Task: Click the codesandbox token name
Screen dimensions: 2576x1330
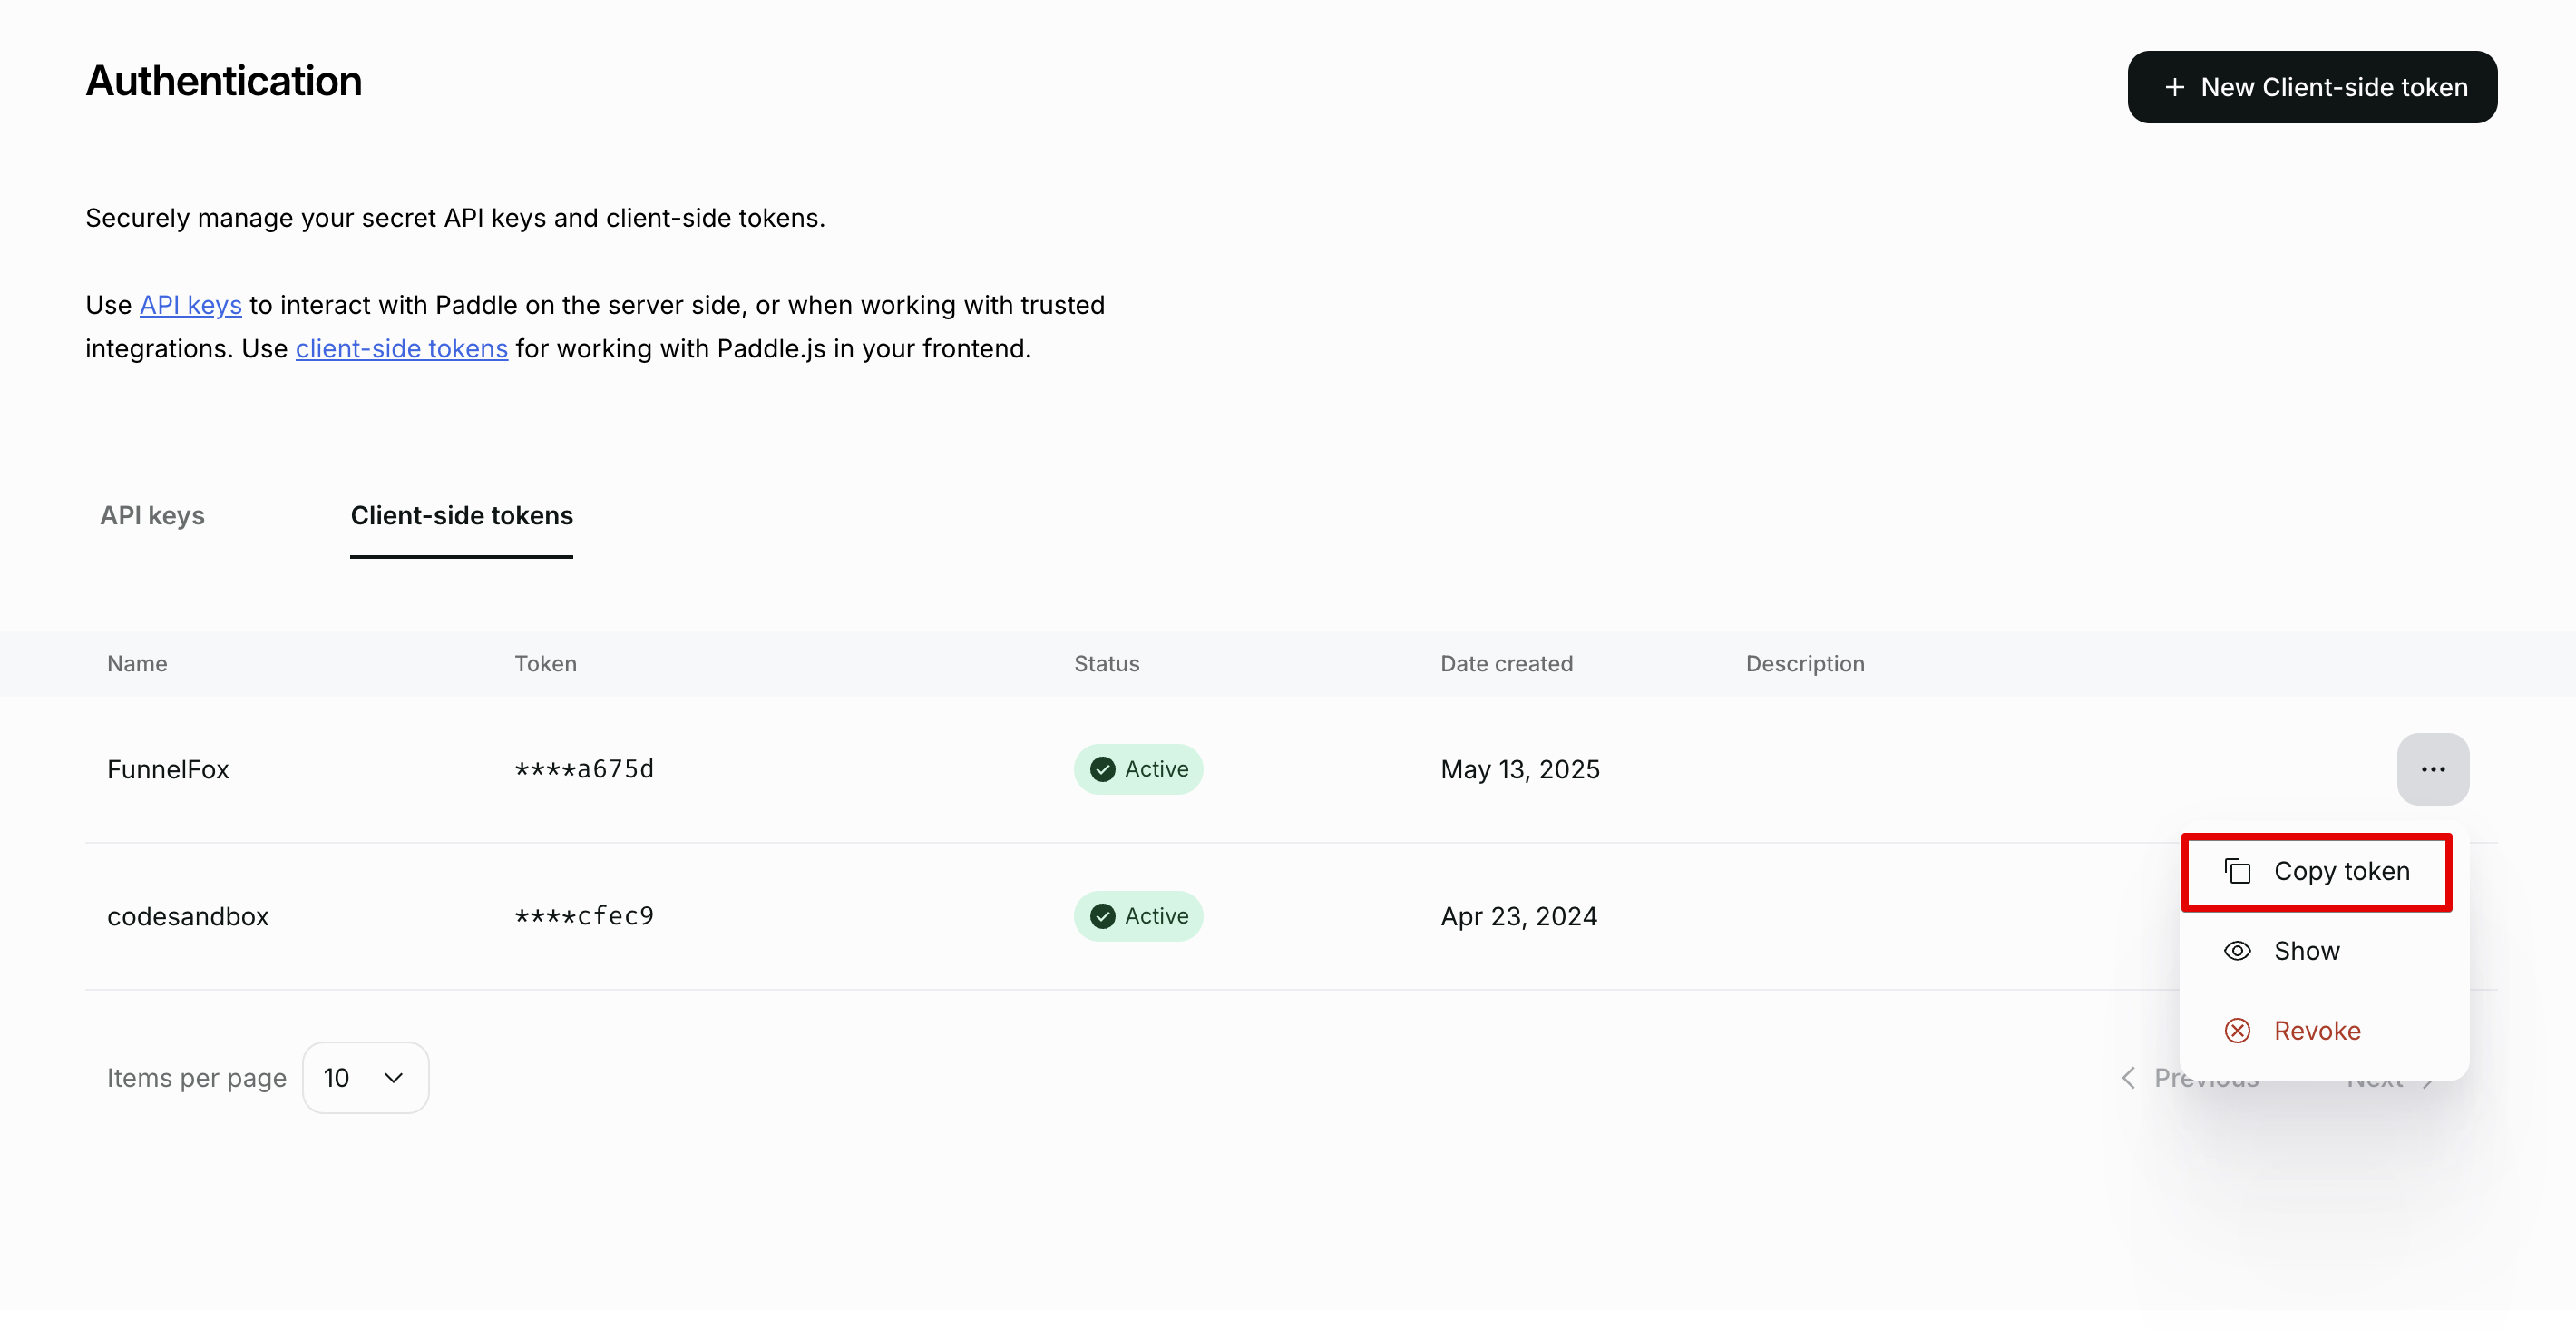Action: click(x=188, y=916)
